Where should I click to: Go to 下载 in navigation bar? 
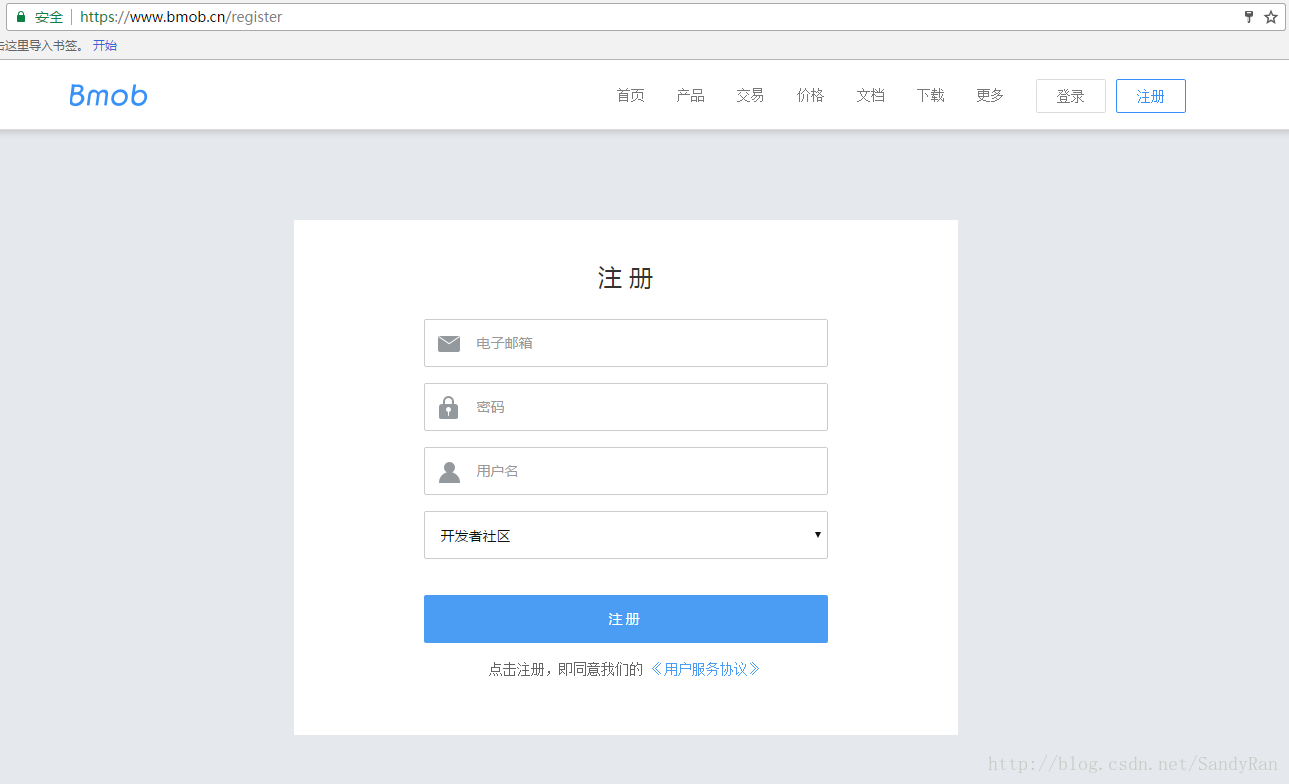(930, 95)
